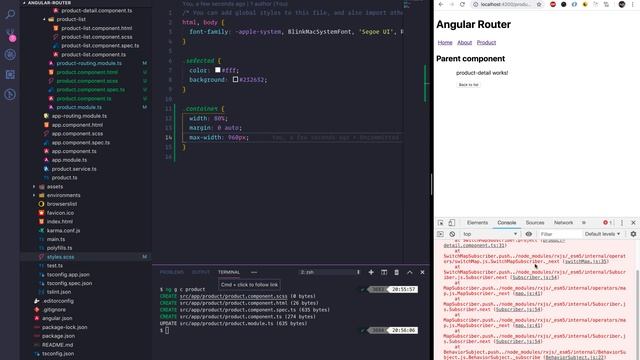The width and height of the screenshot is (640, 360).
Task: Select styles.scss in the explorer
Action: point(60,257)
